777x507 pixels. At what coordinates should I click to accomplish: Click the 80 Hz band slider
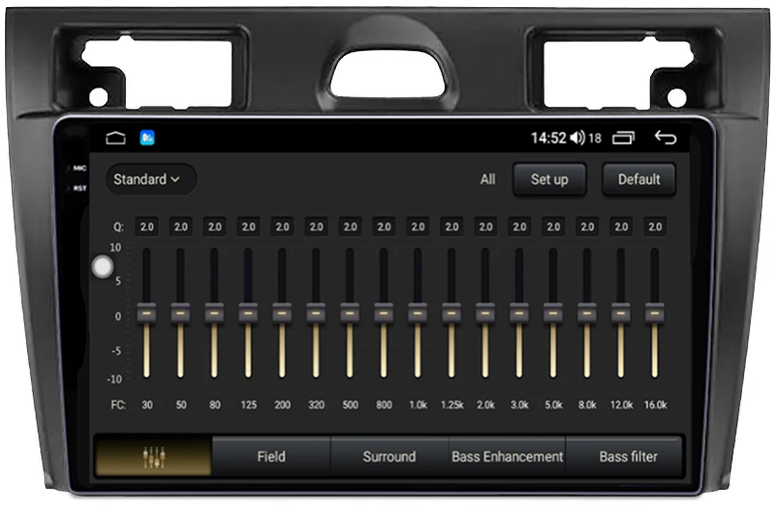214,313
